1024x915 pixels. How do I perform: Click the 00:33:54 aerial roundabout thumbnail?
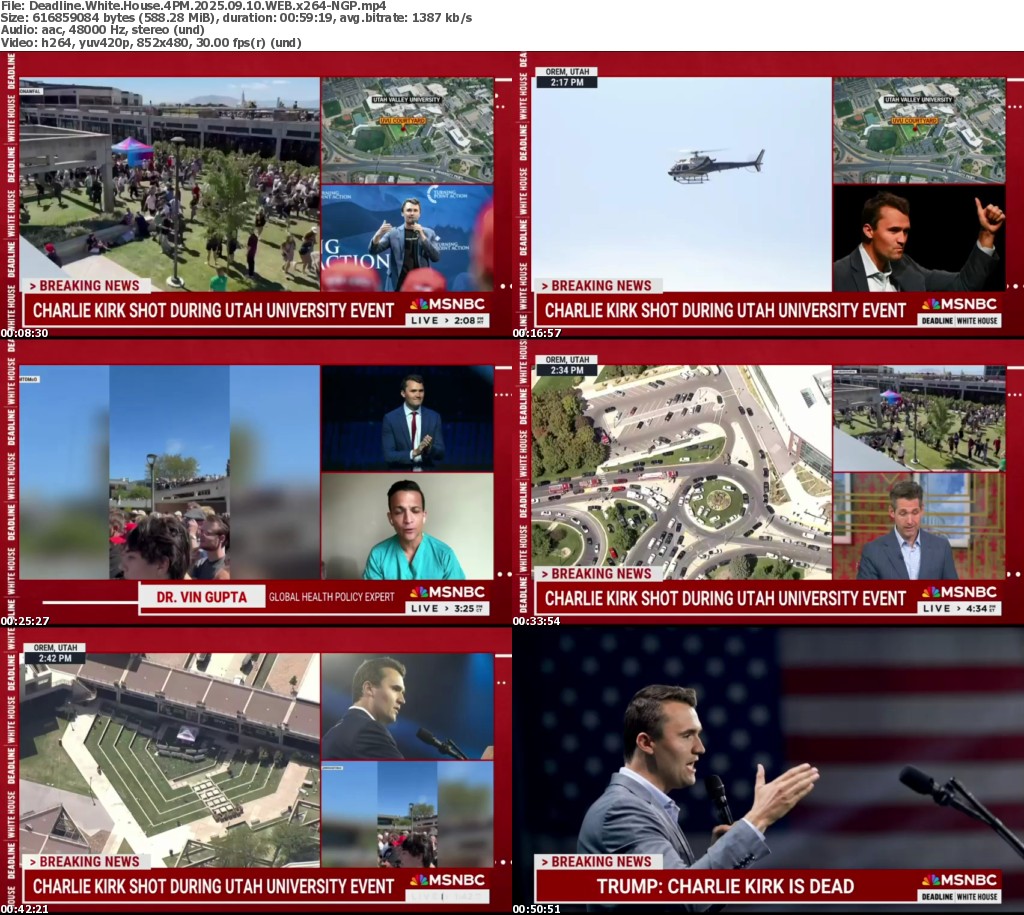coord(768,483)
